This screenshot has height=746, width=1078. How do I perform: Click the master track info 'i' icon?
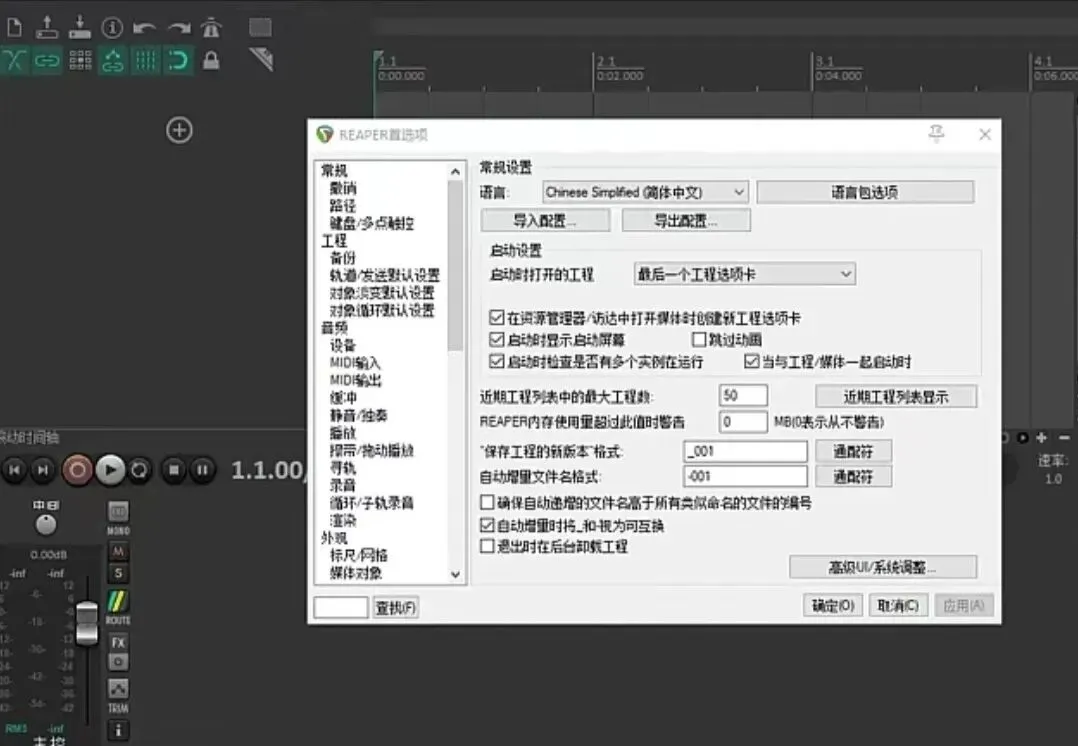(118, 730)
